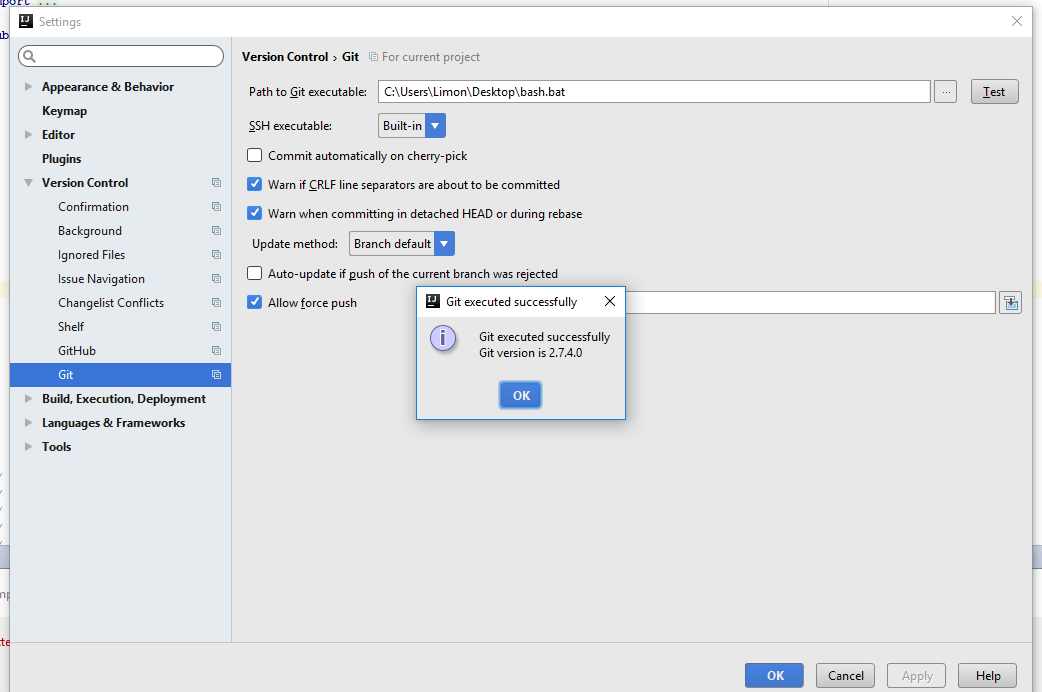Click the per-project icon beside Shelf entry
This screenshot has height=692, width=1042.
(x=216, y=326)
